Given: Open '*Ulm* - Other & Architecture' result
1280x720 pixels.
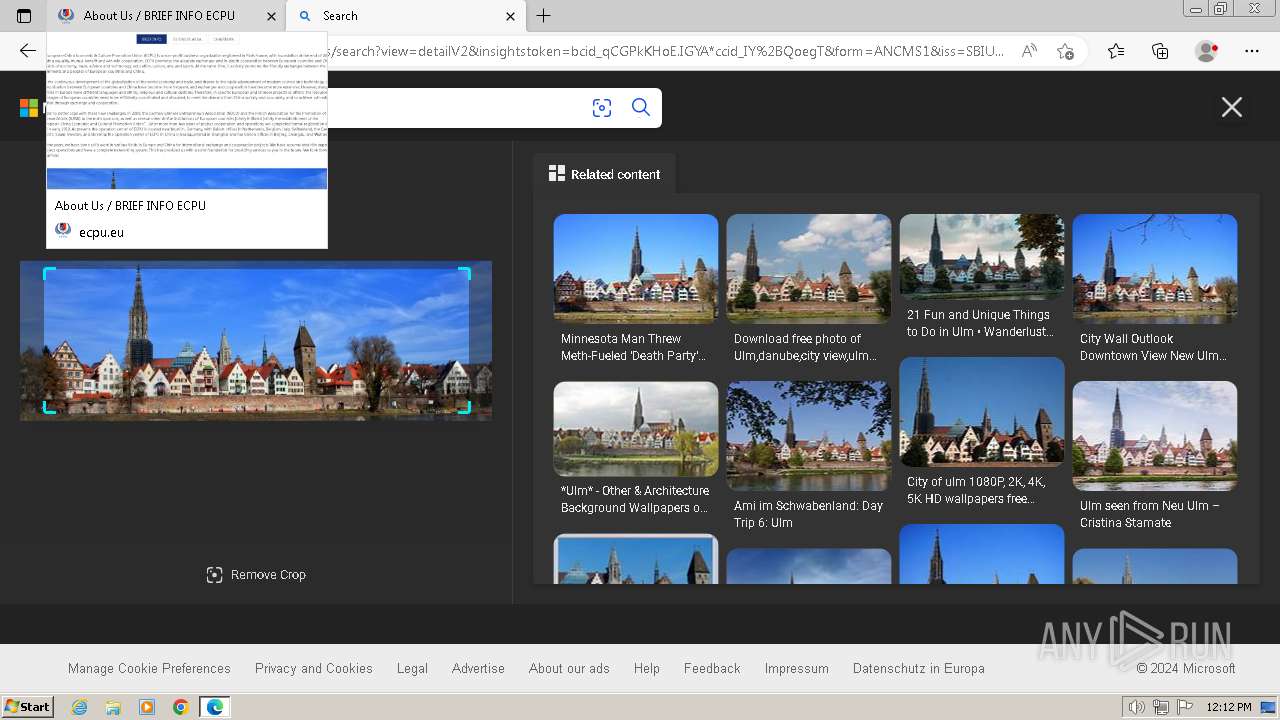Looking at the screenshot, I should click(636, 429).
